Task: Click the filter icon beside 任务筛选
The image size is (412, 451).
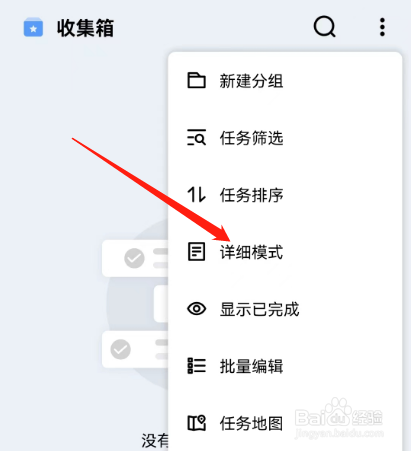Action: point(196,137)
